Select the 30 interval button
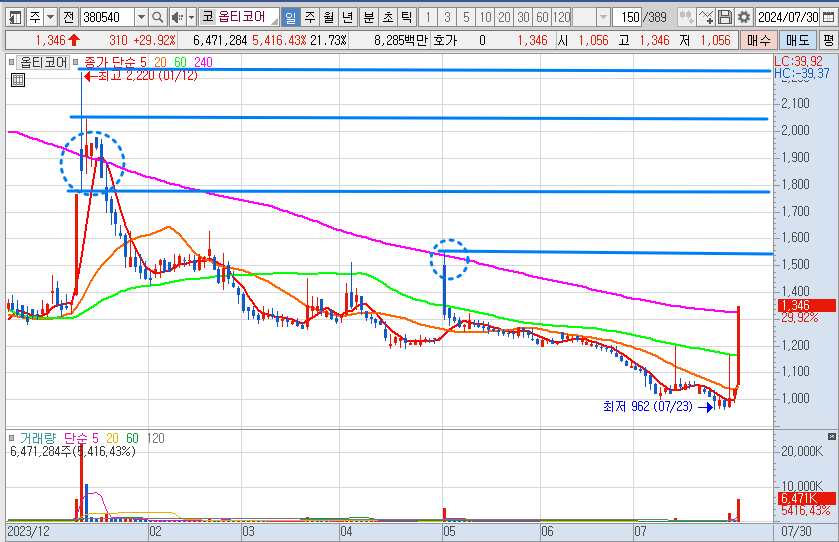 tap(524, 18)
